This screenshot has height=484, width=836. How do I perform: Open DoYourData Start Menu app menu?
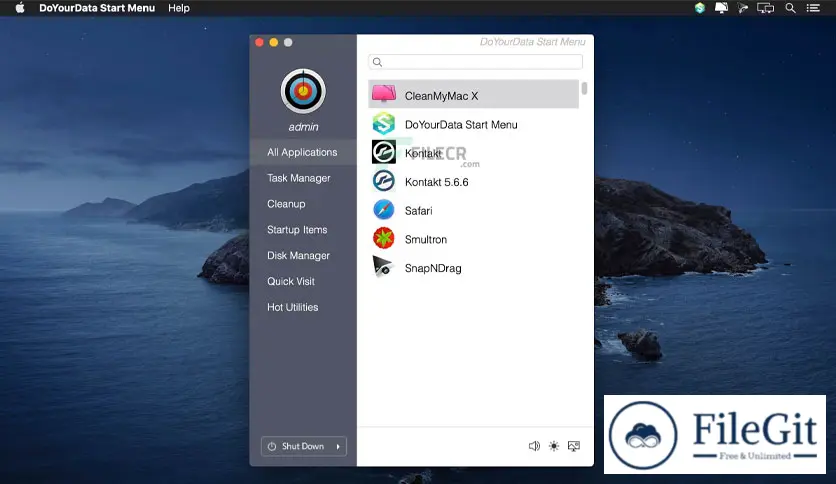point(97,8)
